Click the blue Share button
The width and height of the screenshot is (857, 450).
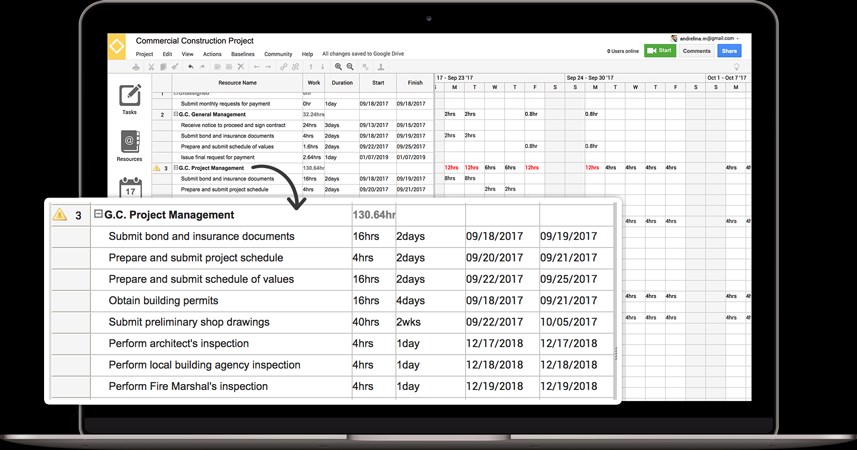pyautogui.click(x=729, y=51)
